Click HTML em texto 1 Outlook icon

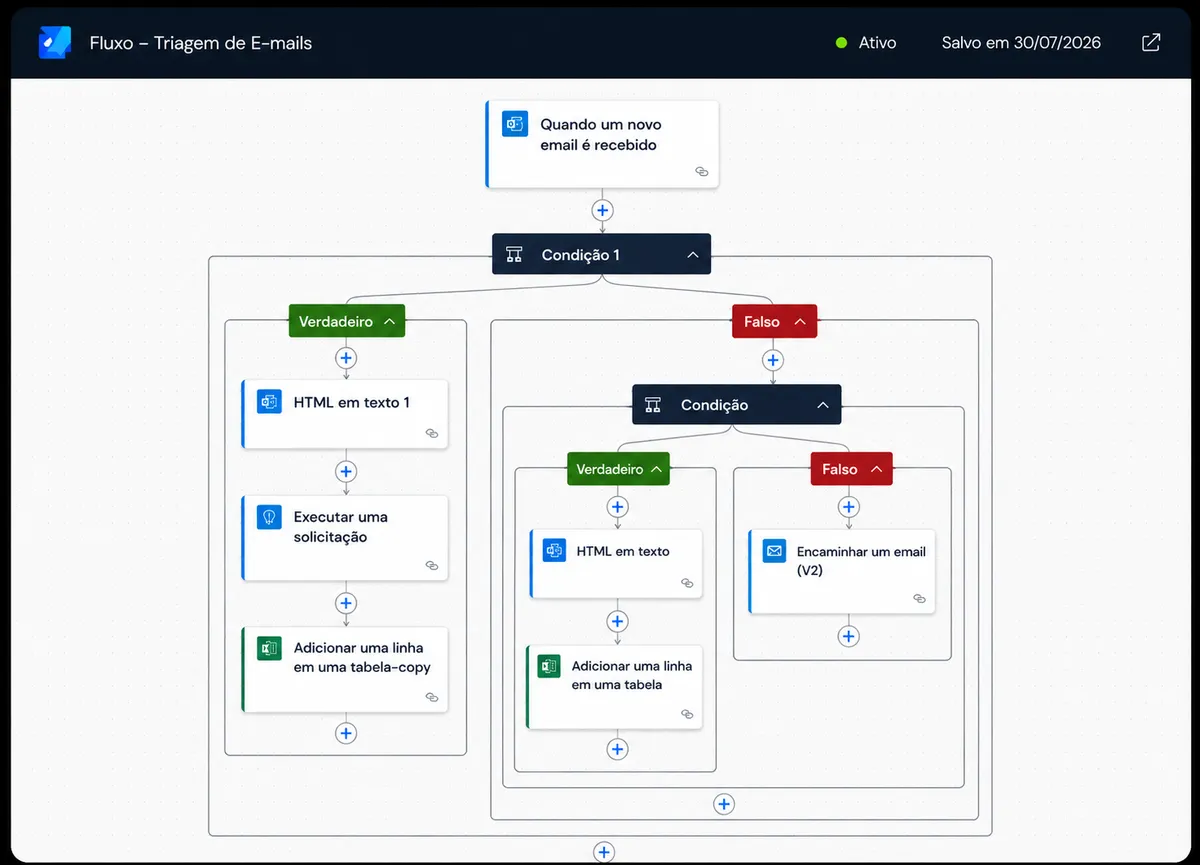coord(269,402)
